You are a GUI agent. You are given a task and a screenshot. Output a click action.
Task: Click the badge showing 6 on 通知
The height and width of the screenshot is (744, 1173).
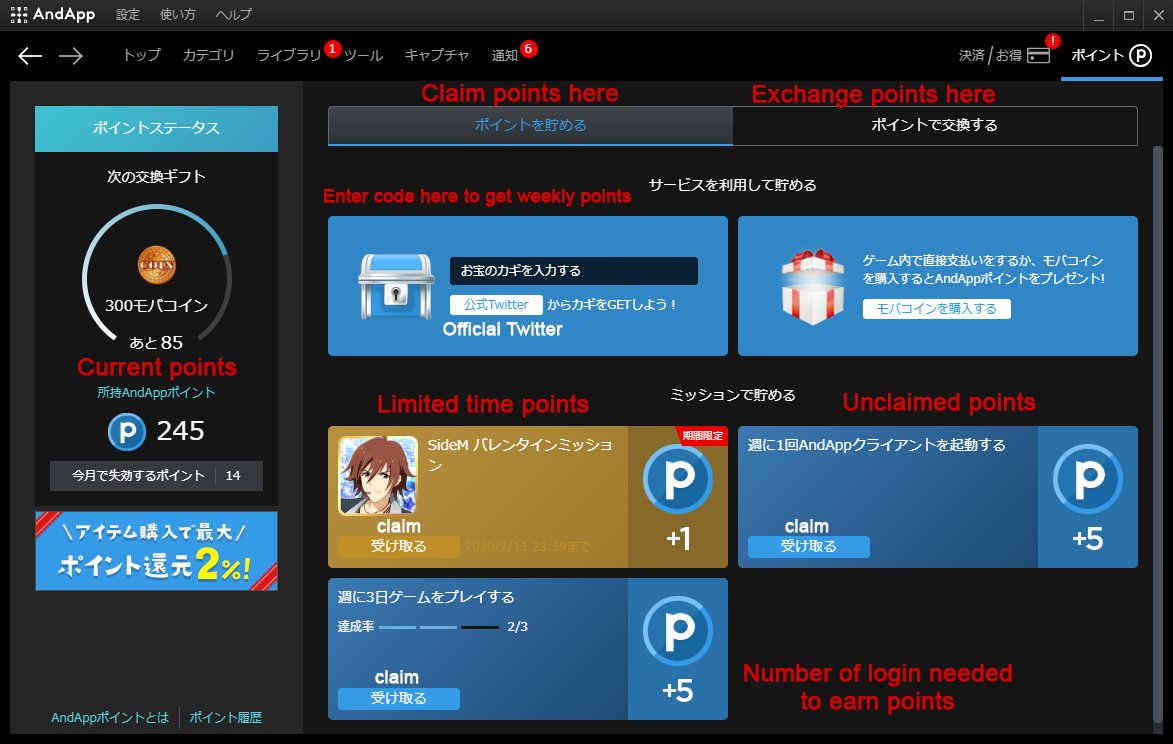[x=529, y=49]
